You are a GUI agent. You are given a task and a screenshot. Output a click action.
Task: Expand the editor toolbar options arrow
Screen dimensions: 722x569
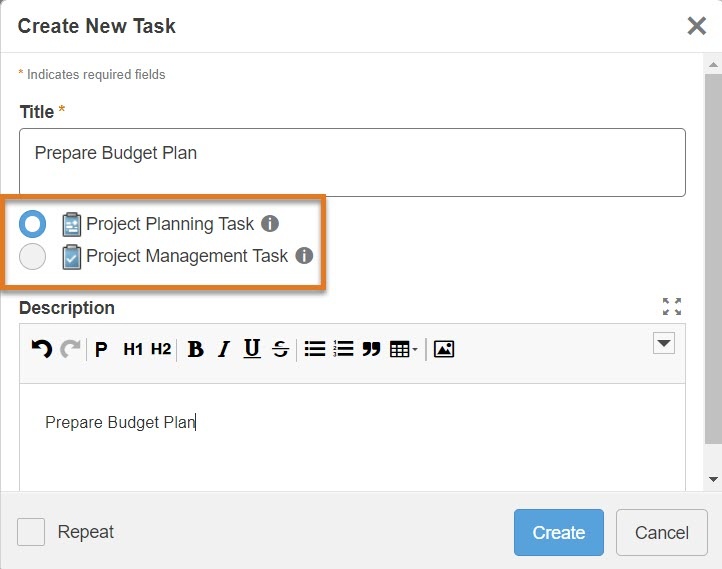(664, 344)
